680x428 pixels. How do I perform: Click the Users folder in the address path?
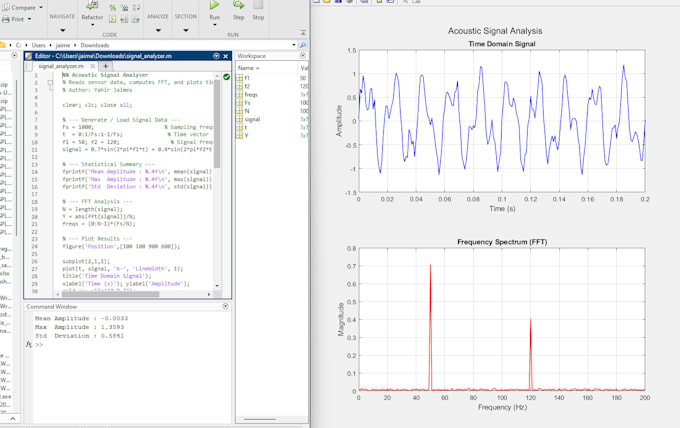(38, 45)
